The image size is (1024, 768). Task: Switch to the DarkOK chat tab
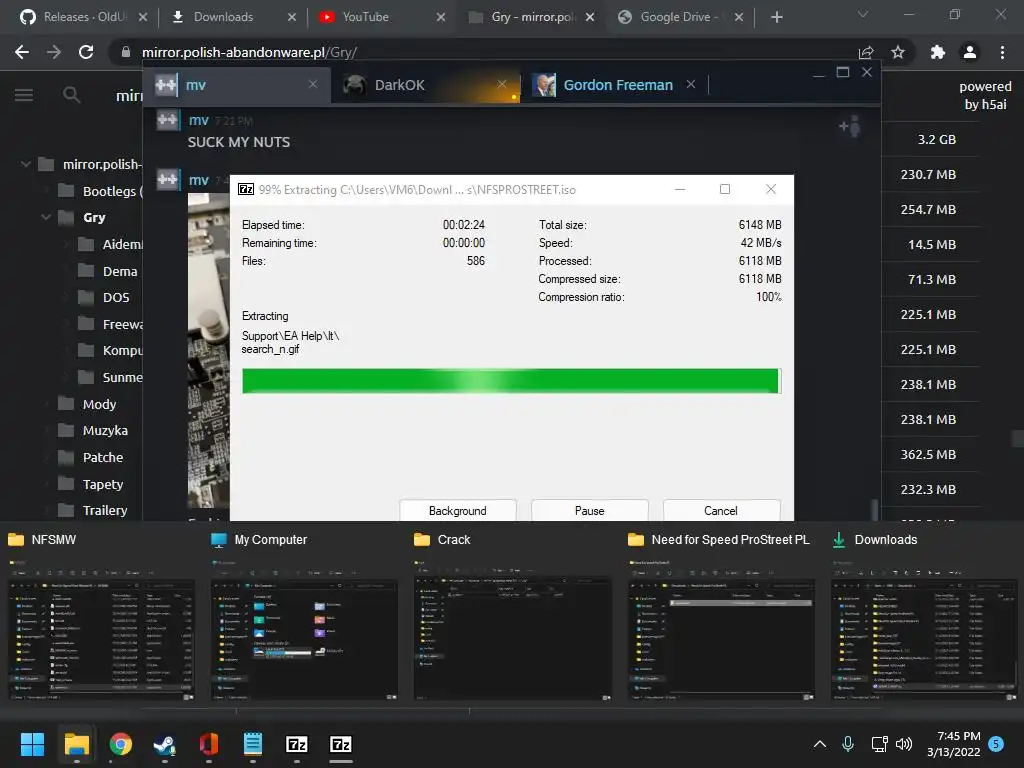[x=418, y=85]
